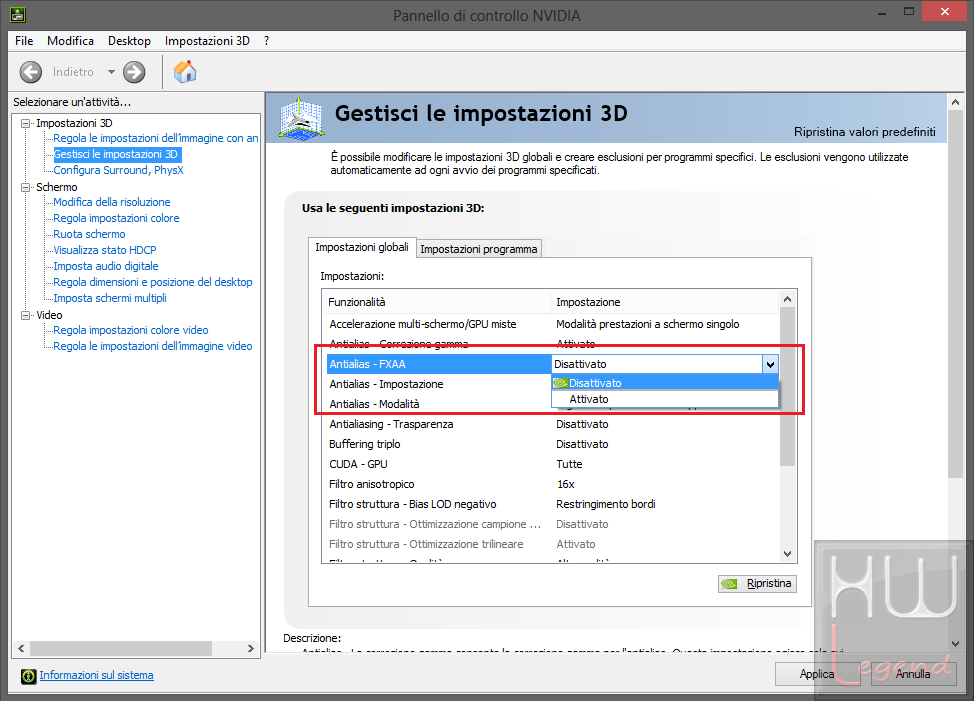Screen dimensions: 974x701
Task: Click the NVIDIA title bar app icon
Action: point(17,14)
